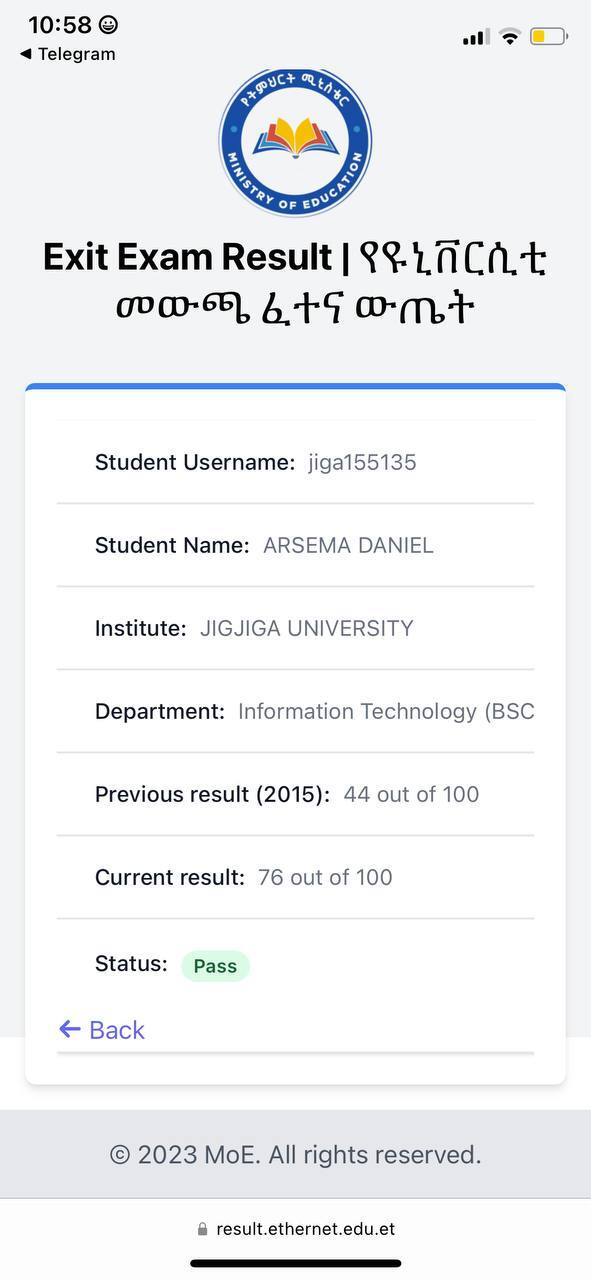Tap the home indicator bar at bottom
Image resolution: width=591 pixels, height=1280 pixels.
tap(296, 1264)
